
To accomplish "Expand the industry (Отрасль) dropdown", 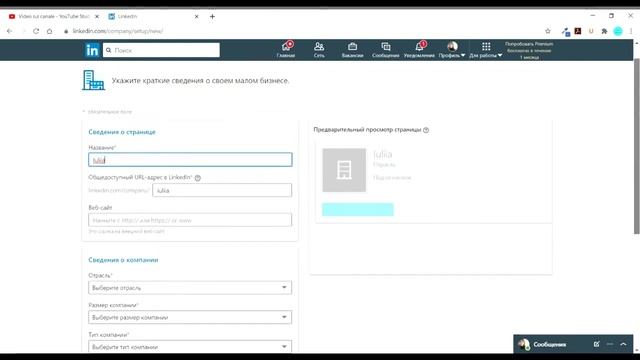I will point(190,288).
